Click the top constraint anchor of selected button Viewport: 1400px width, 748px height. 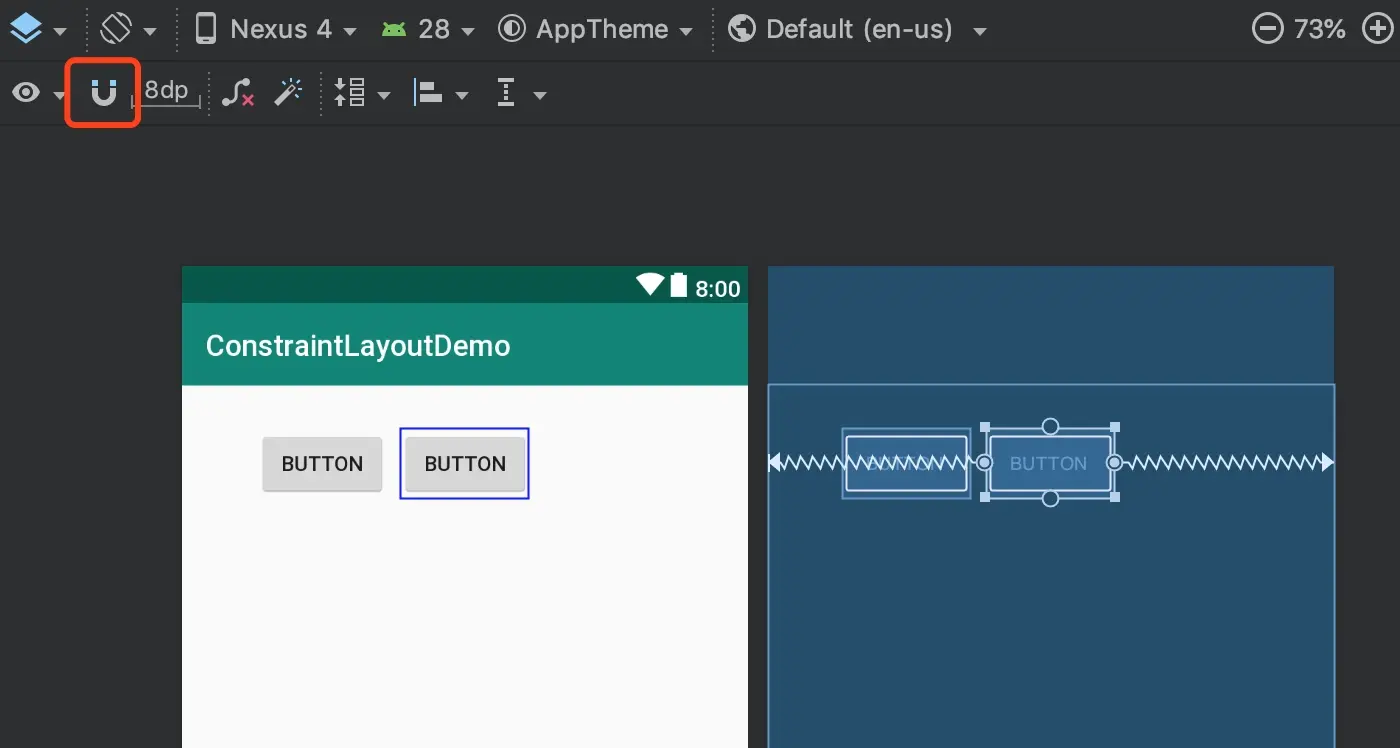1050,427
